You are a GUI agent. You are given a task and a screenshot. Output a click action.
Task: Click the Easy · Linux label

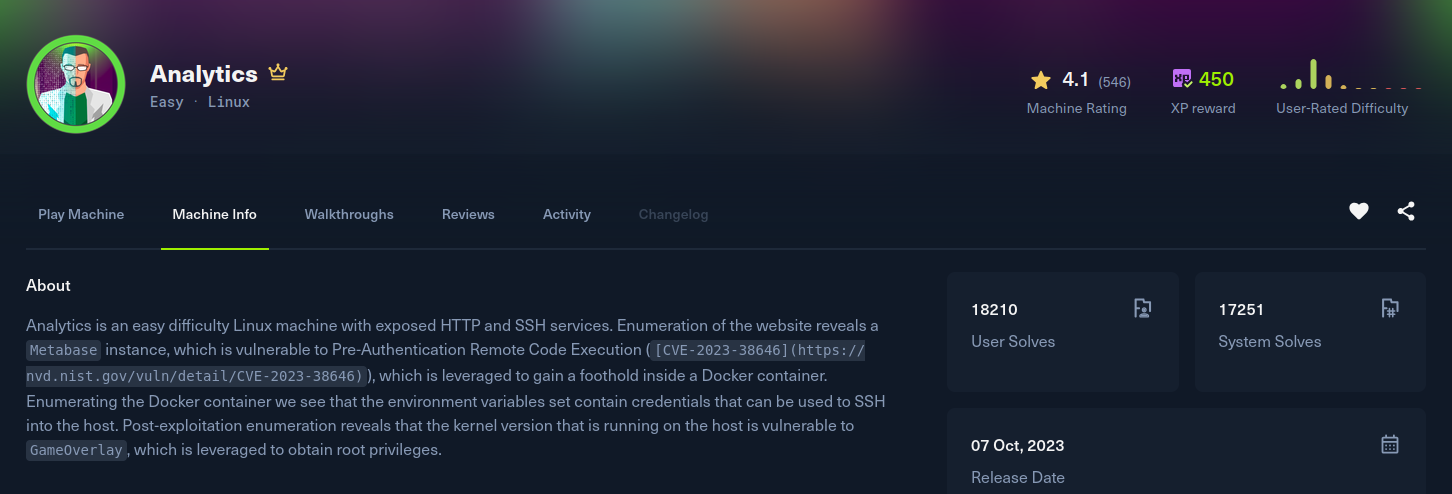[x=200, y=102]
